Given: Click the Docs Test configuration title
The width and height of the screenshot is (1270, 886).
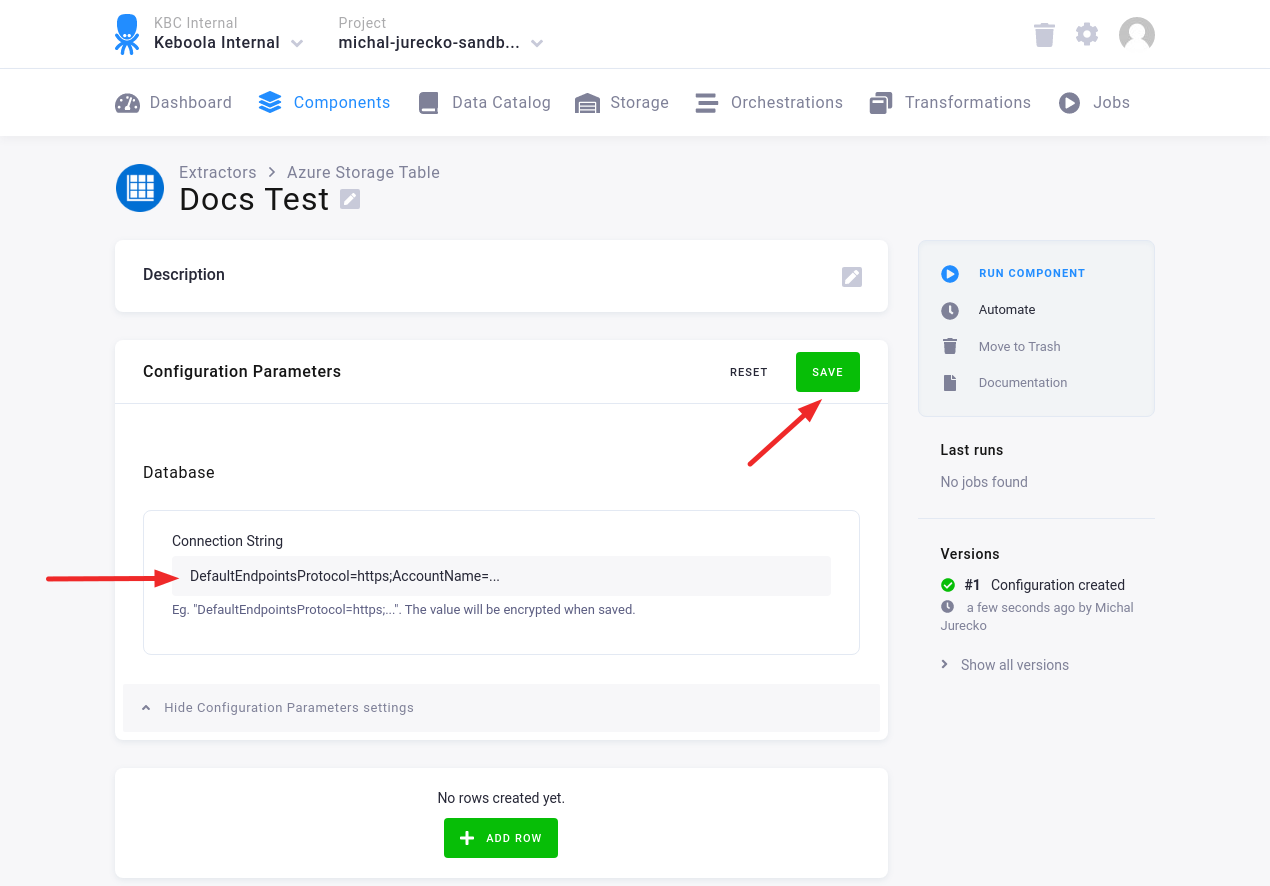Looking at the screenshot, I should [254, 199].
